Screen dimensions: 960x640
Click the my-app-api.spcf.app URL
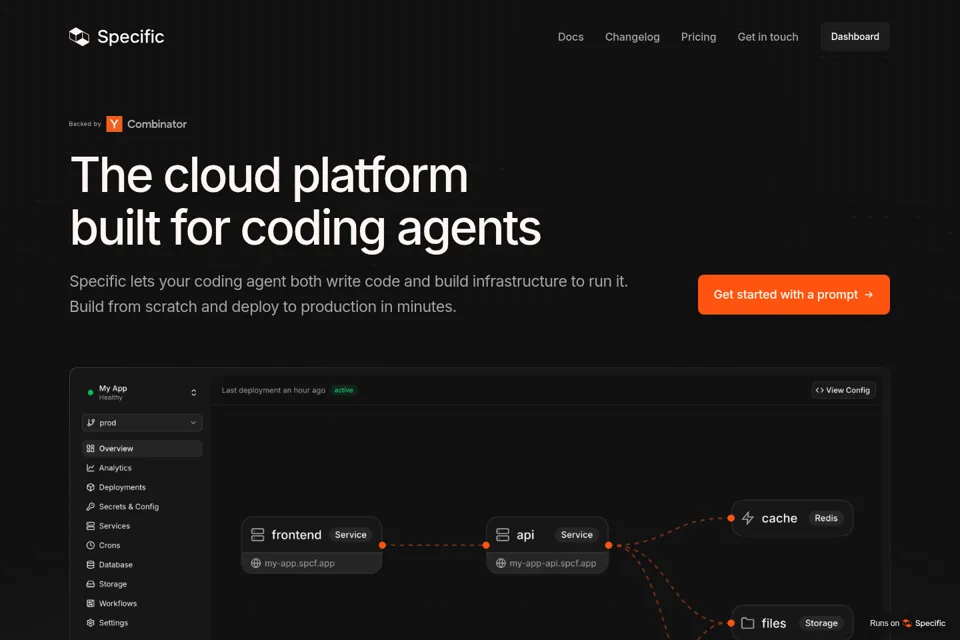pyautogui.click(x=552, y=563)
